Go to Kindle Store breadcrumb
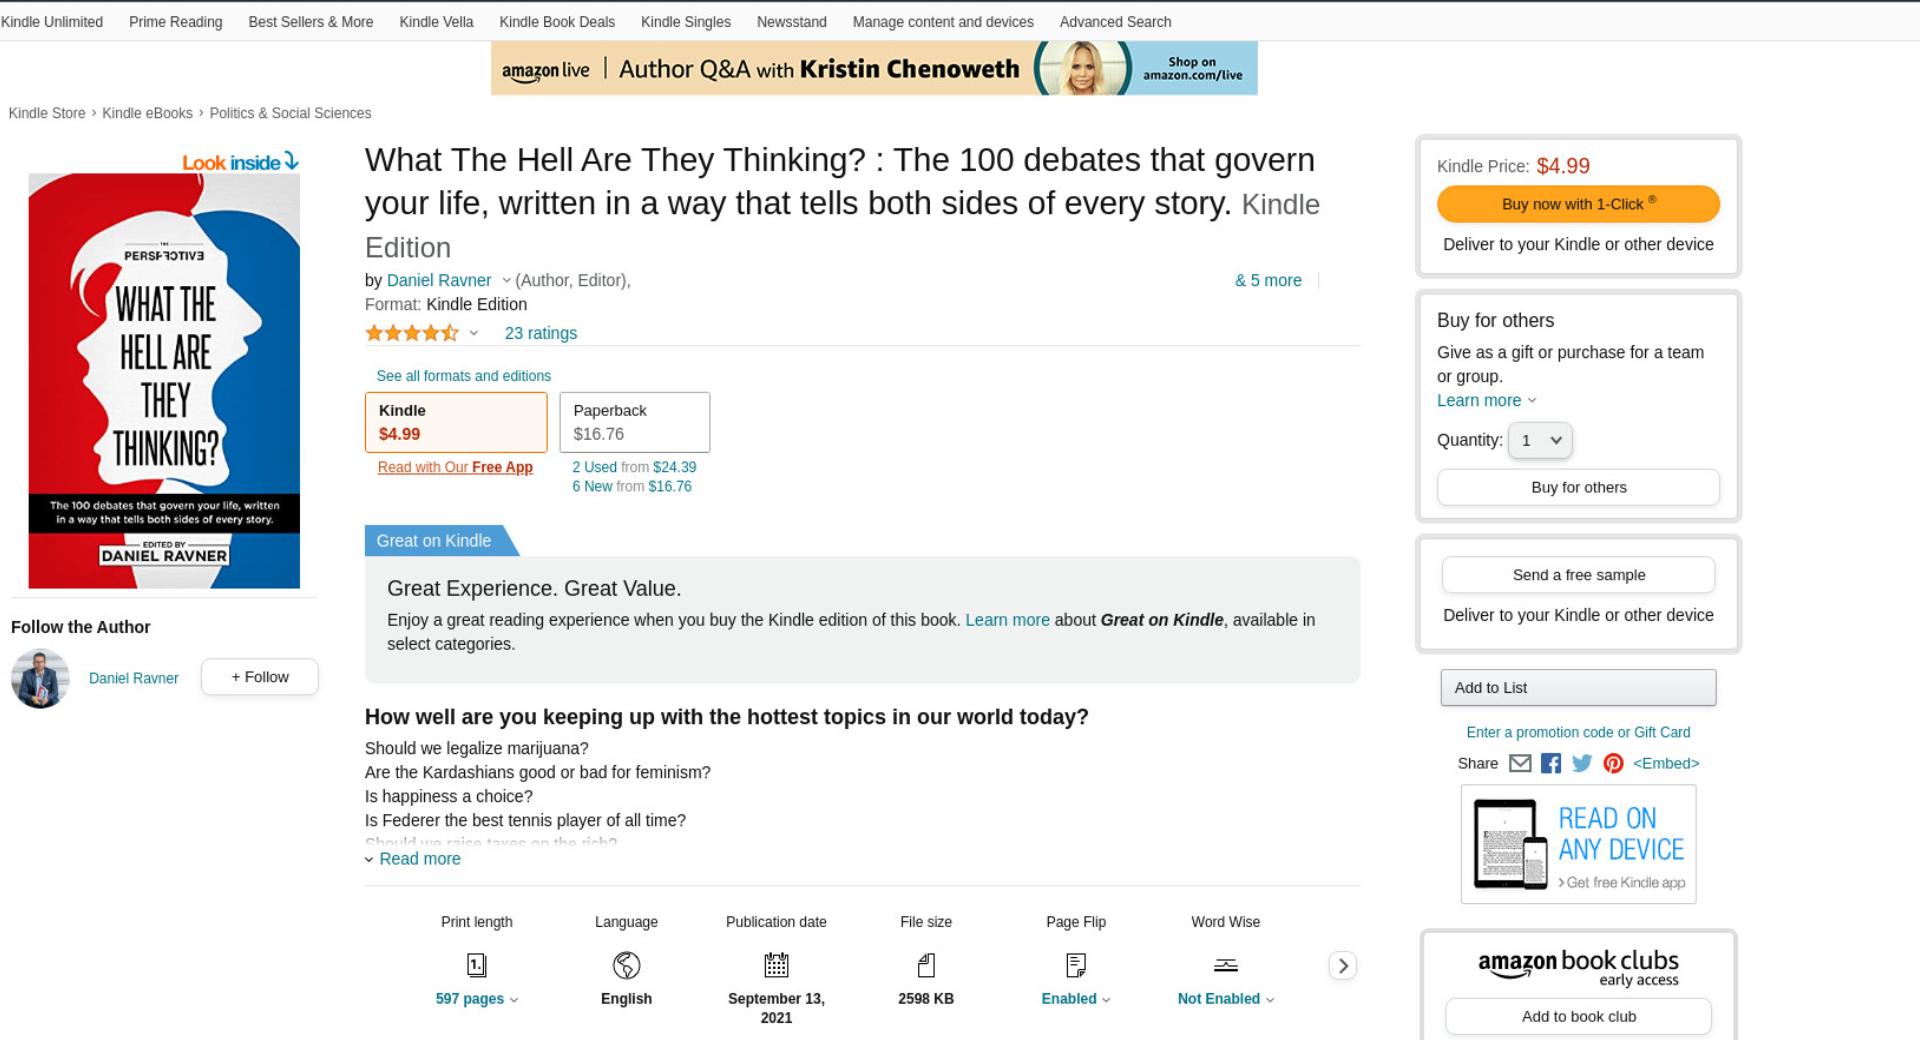 point(47,113)
